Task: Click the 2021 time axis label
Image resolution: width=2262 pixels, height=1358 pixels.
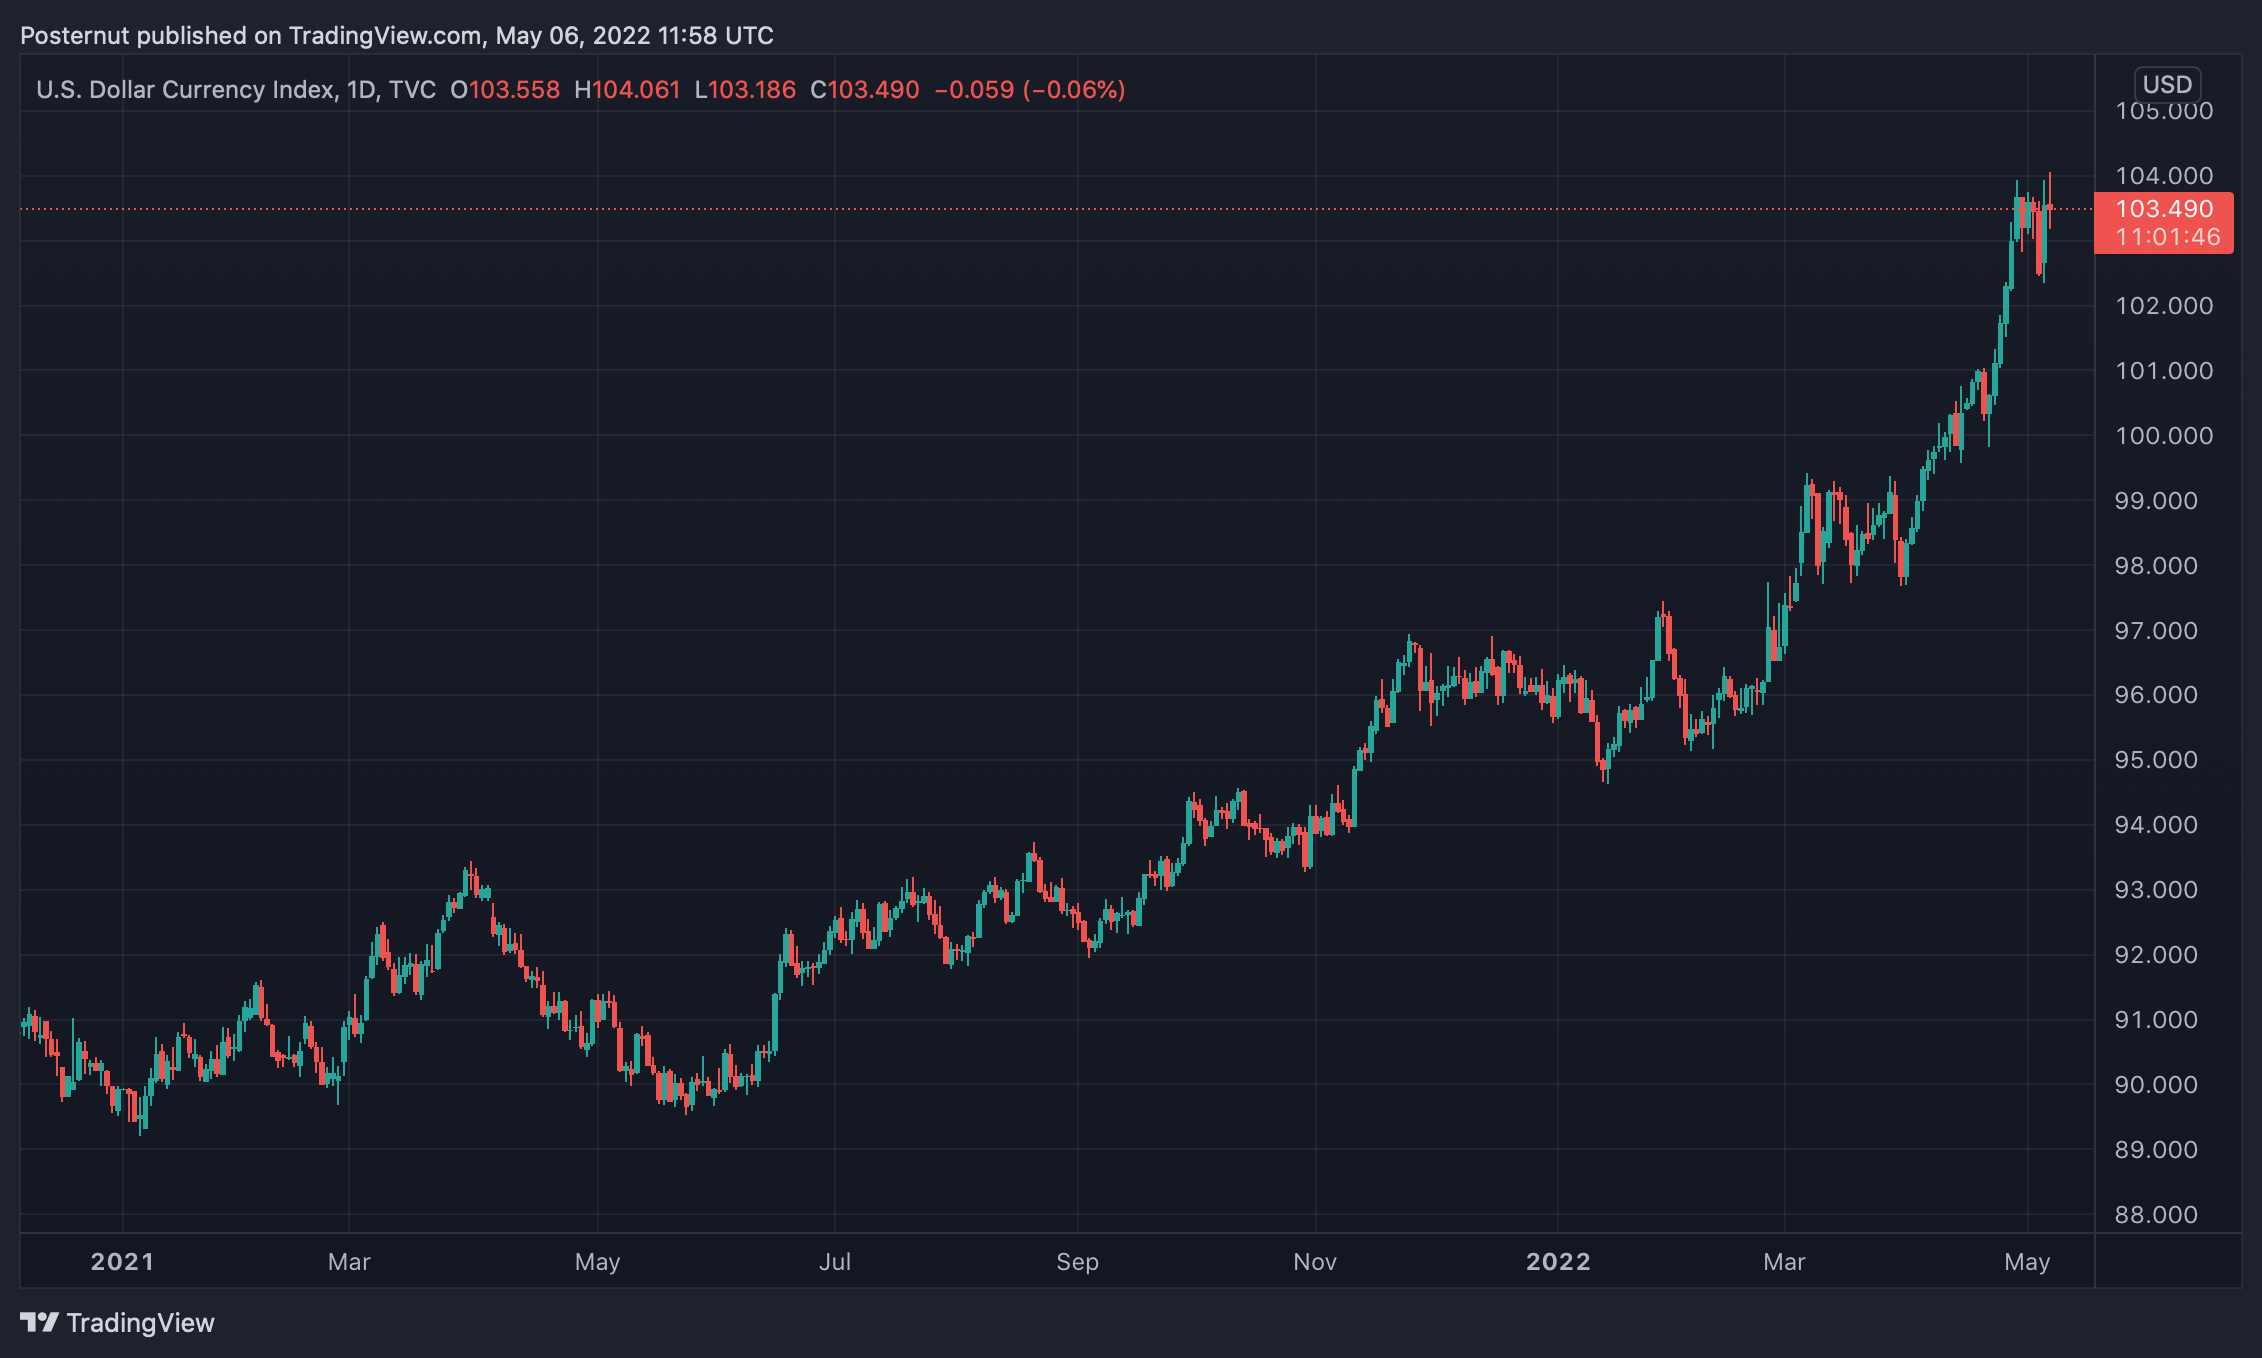Action: (x=122, y=1262)
